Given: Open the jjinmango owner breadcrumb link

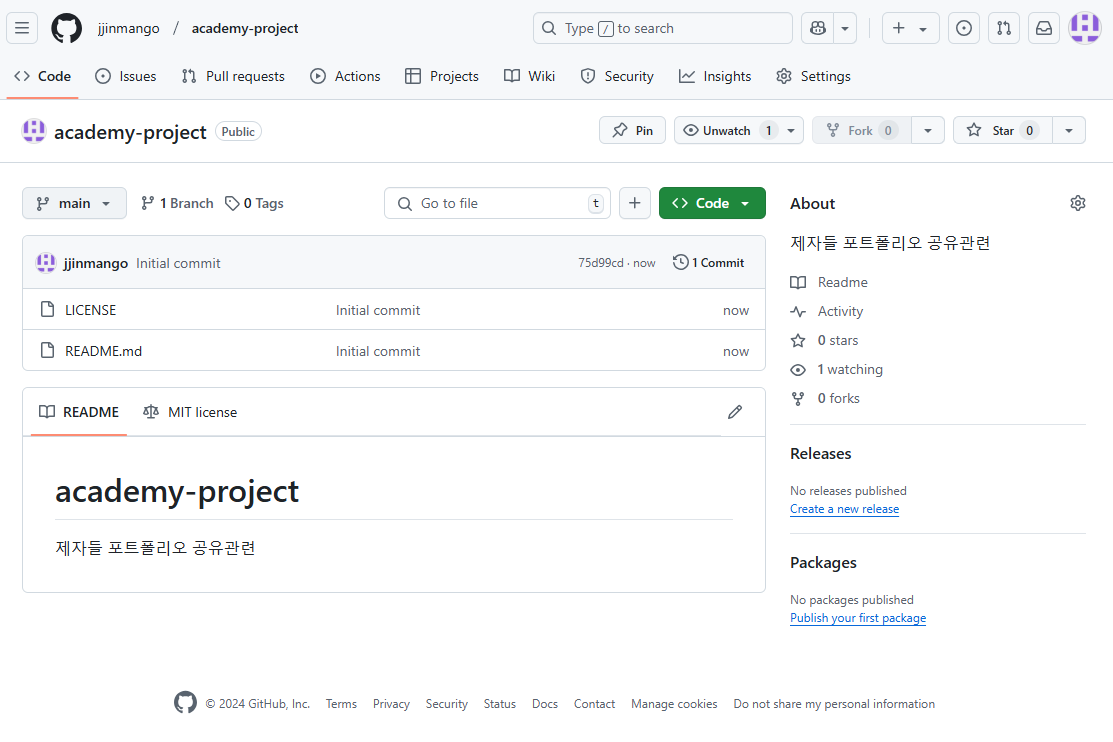Looking at the screenshot, I should (x=128, y=28).
